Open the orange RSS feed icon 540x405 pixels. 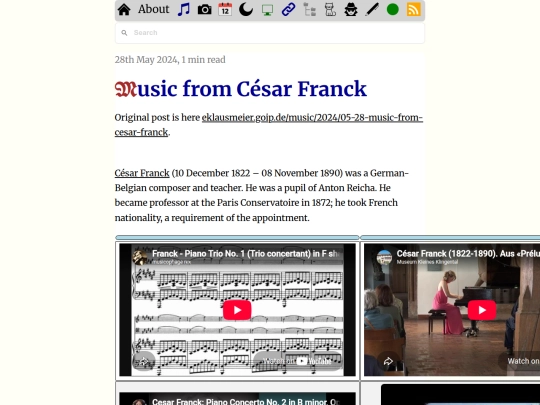pos(414,10)
